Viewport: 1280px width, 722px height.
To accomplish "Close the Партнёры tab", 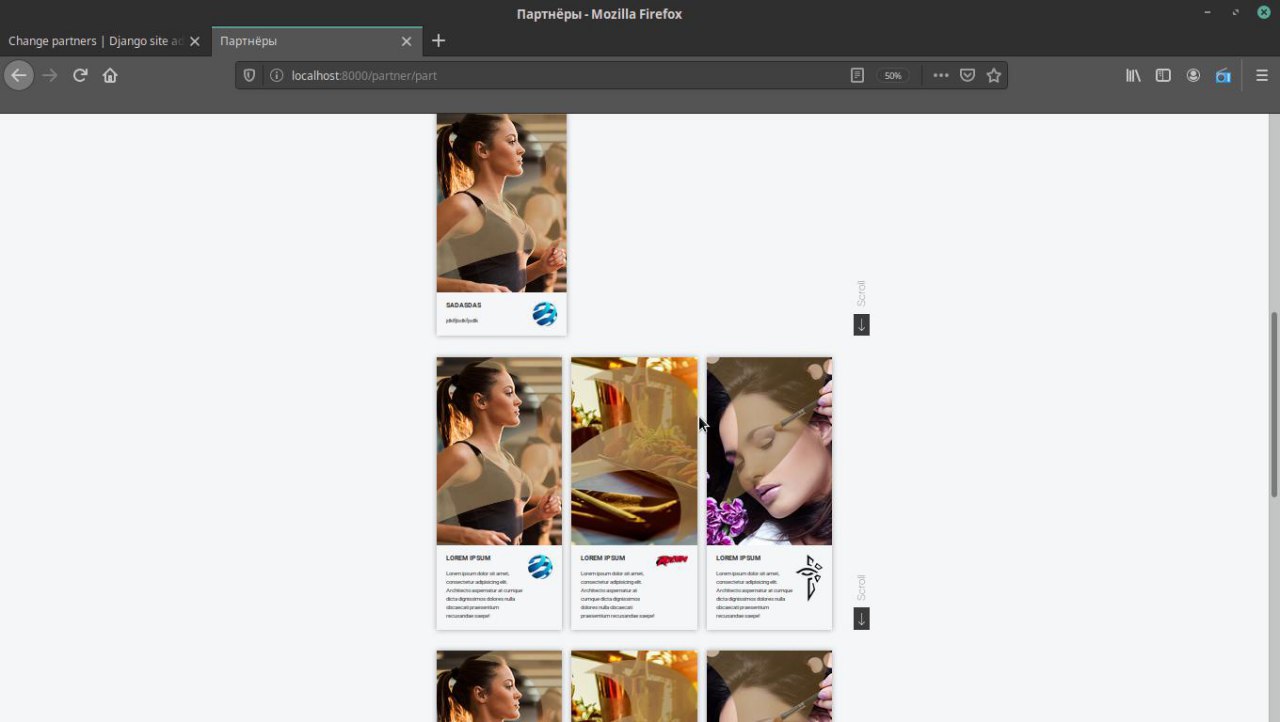I will click(406, 41).
